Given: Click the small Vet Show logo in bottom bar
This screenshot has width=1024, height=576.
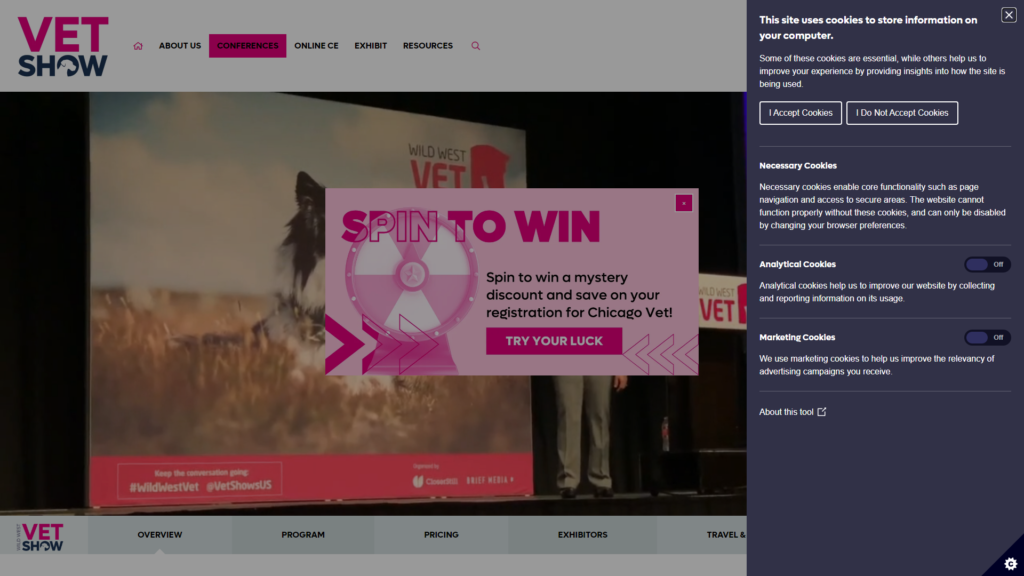Looking at the screenshot, I should point(40,537).
